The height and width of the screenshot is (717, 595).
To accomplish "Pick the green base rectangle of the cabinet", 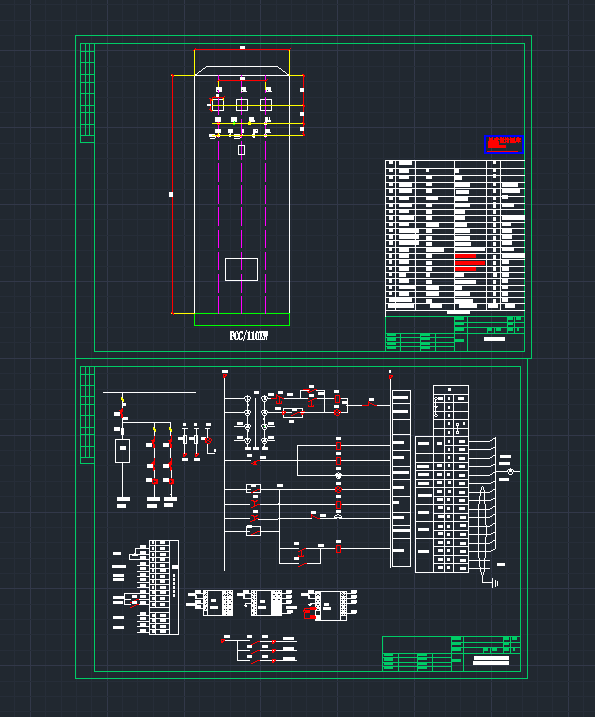I will coord(242,319).
